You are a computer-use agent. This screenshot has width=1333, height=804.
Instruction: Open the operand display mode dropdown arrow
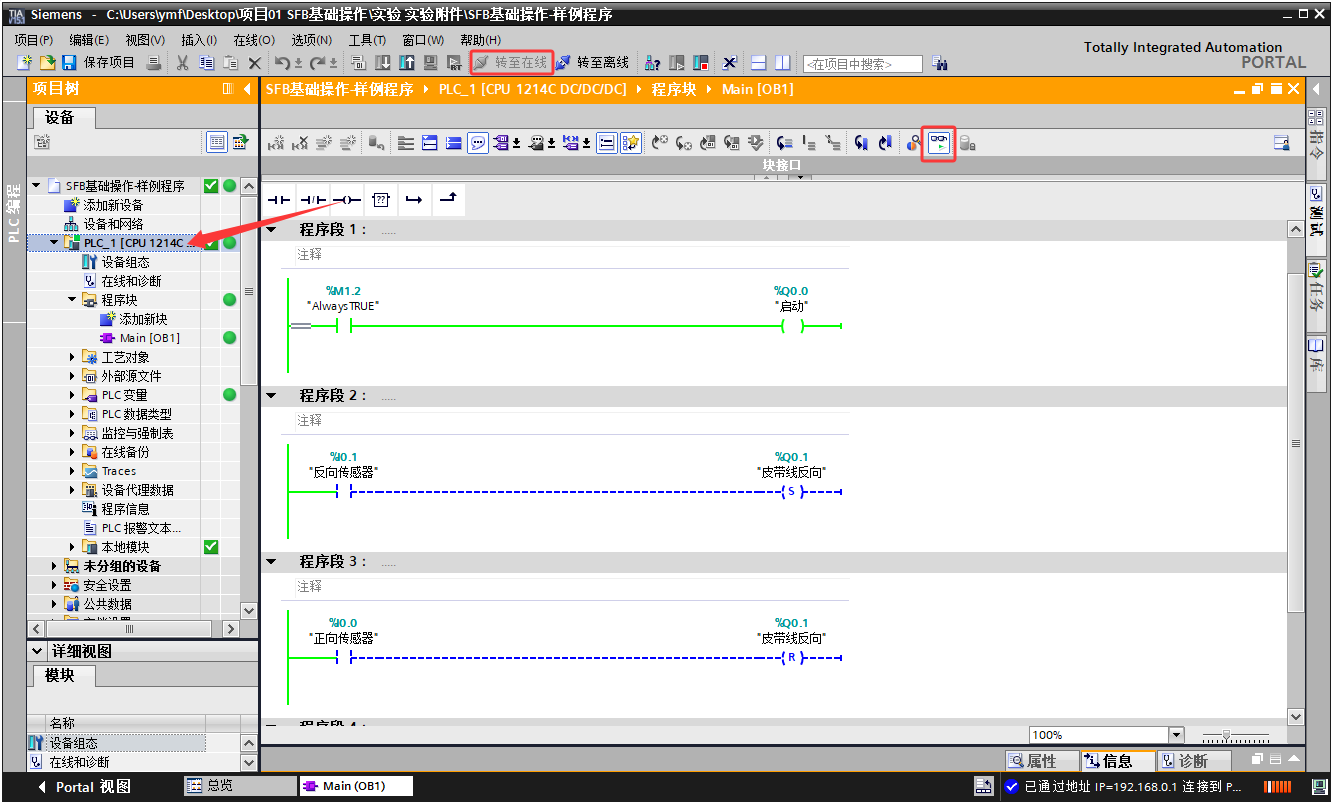point(516,144)
